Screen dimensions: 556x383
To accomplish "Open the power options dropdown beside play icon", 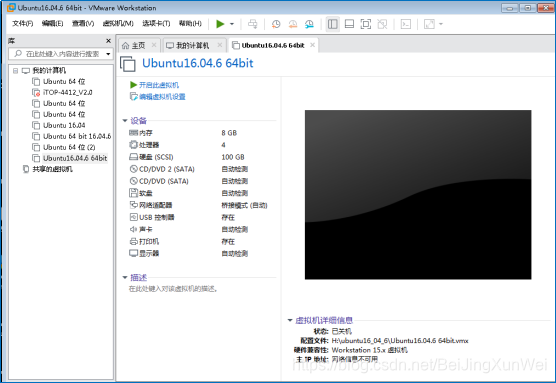I will point(232,24).
